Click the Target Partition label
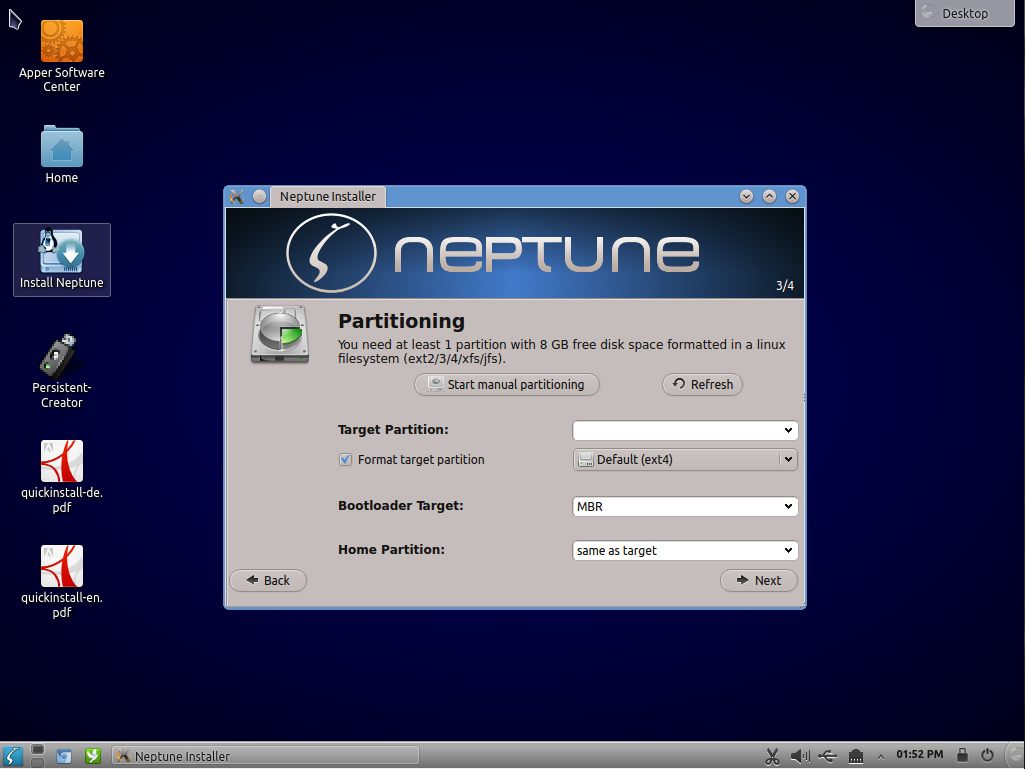Viewport: 1025px width, 769px height. pos(393,430)
